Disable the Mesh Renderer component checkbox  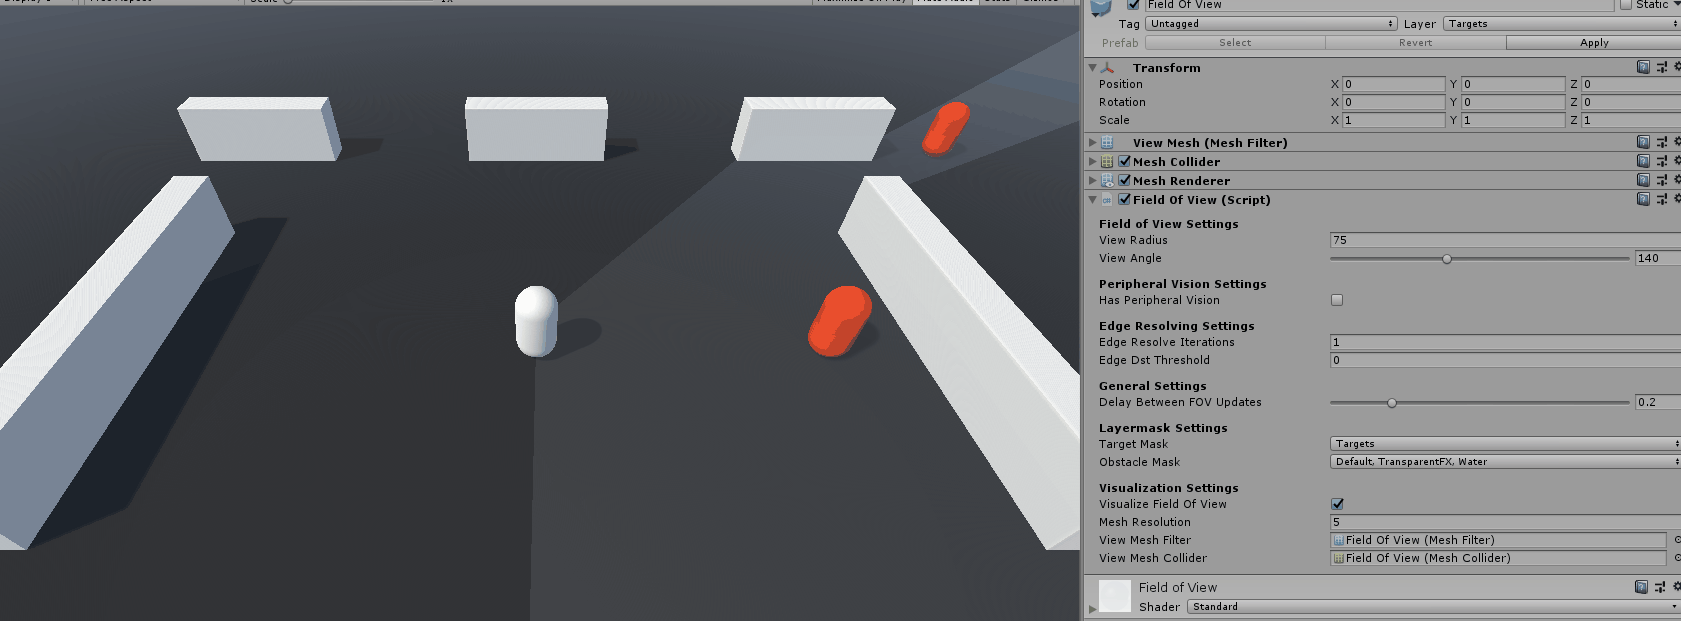pyautogui.click(x=1125, y=180)
